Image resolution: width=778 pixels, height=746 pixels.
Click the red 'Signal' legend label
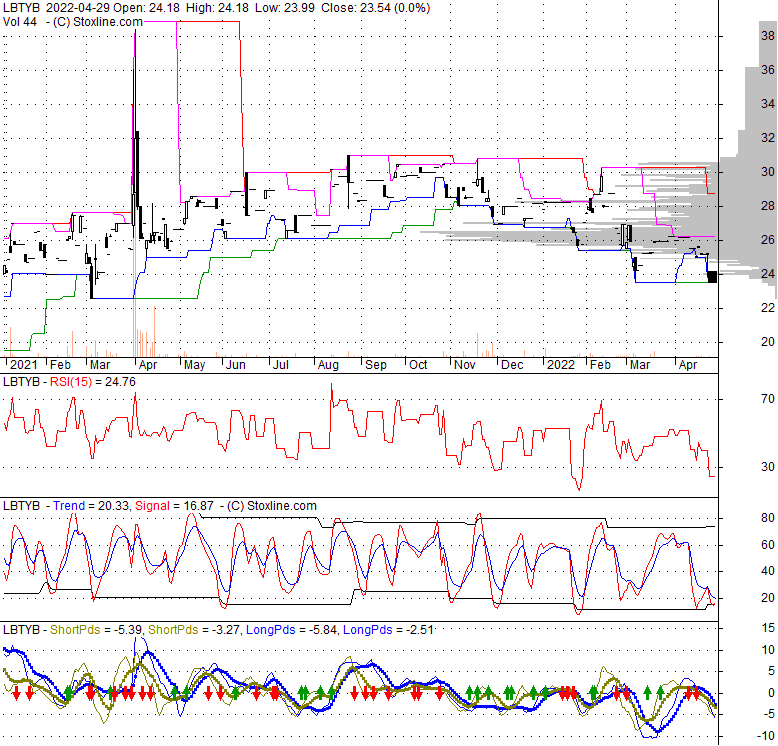click(x=152, y=505)
